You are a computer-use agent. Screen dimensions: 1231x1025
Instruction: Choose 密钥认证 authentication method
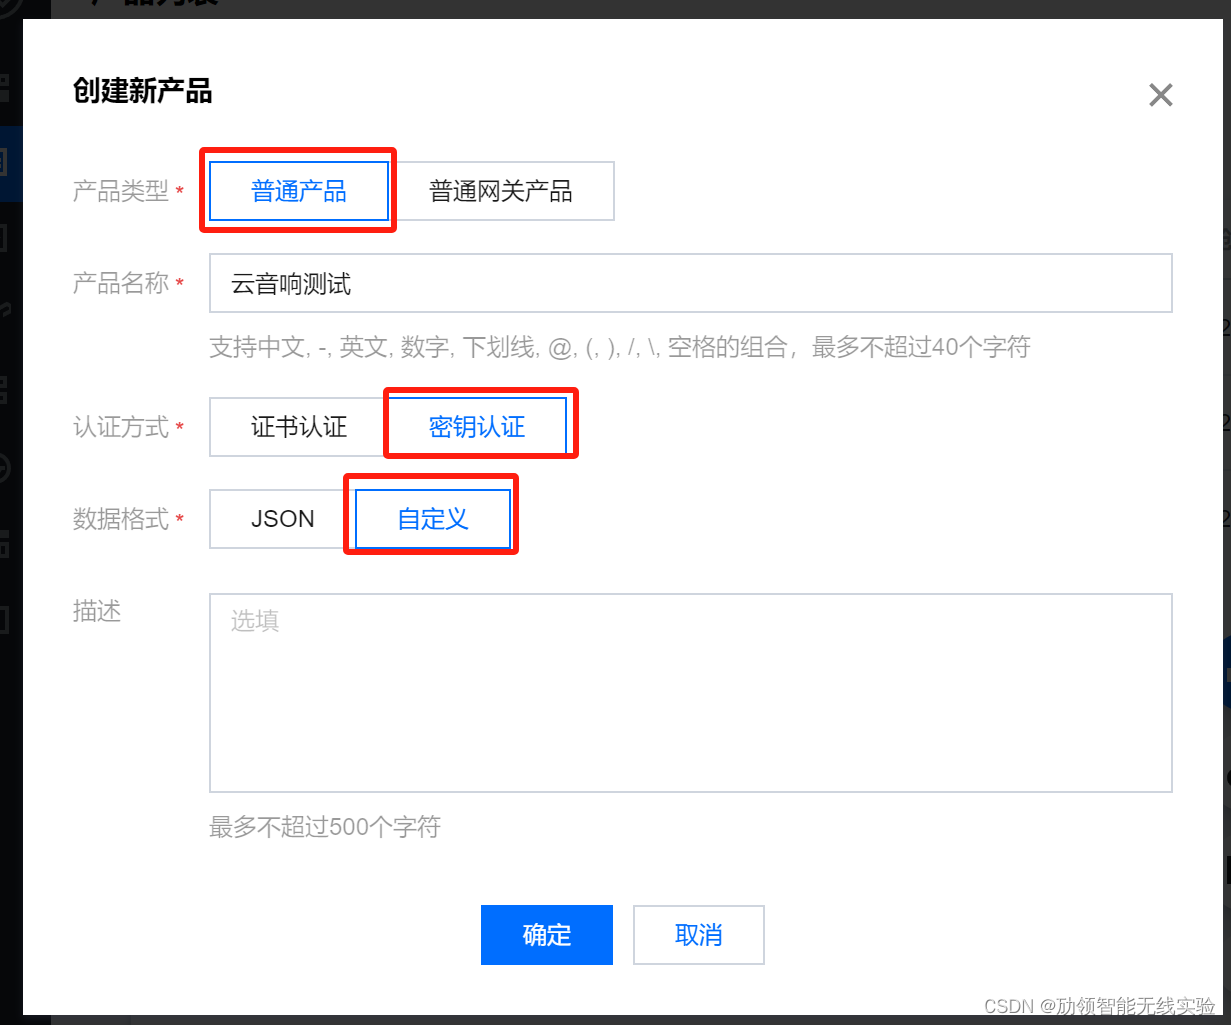[478, 425]
